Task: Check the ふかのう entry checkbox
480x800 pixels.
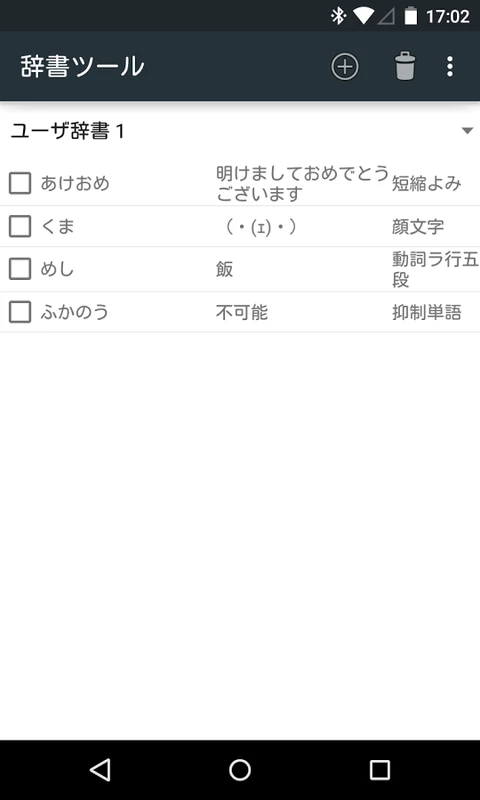Action: click(20, 312)
